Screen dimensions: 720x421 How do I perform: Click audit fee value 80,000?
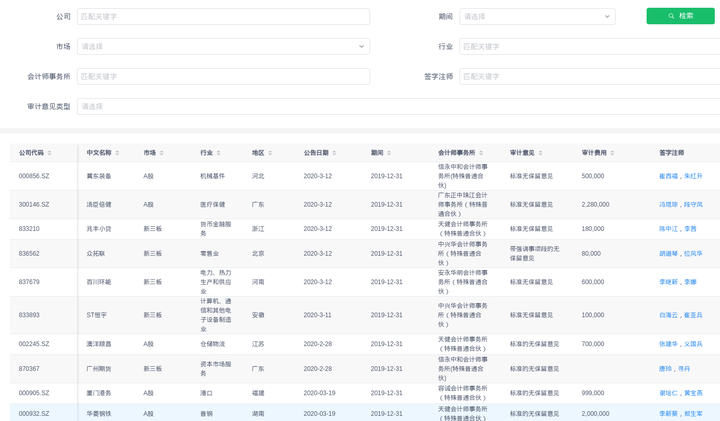point(591,253)
